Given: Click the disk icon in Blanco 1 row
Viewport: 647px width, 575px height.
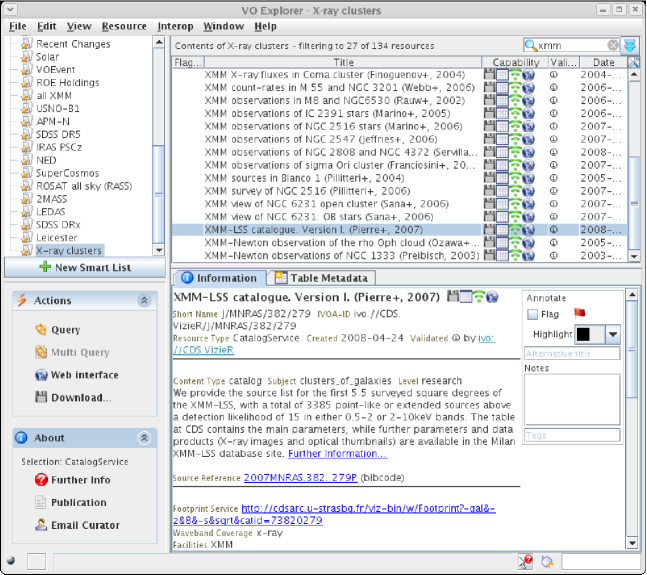Looking at the screenshot, I should (489, 178).
